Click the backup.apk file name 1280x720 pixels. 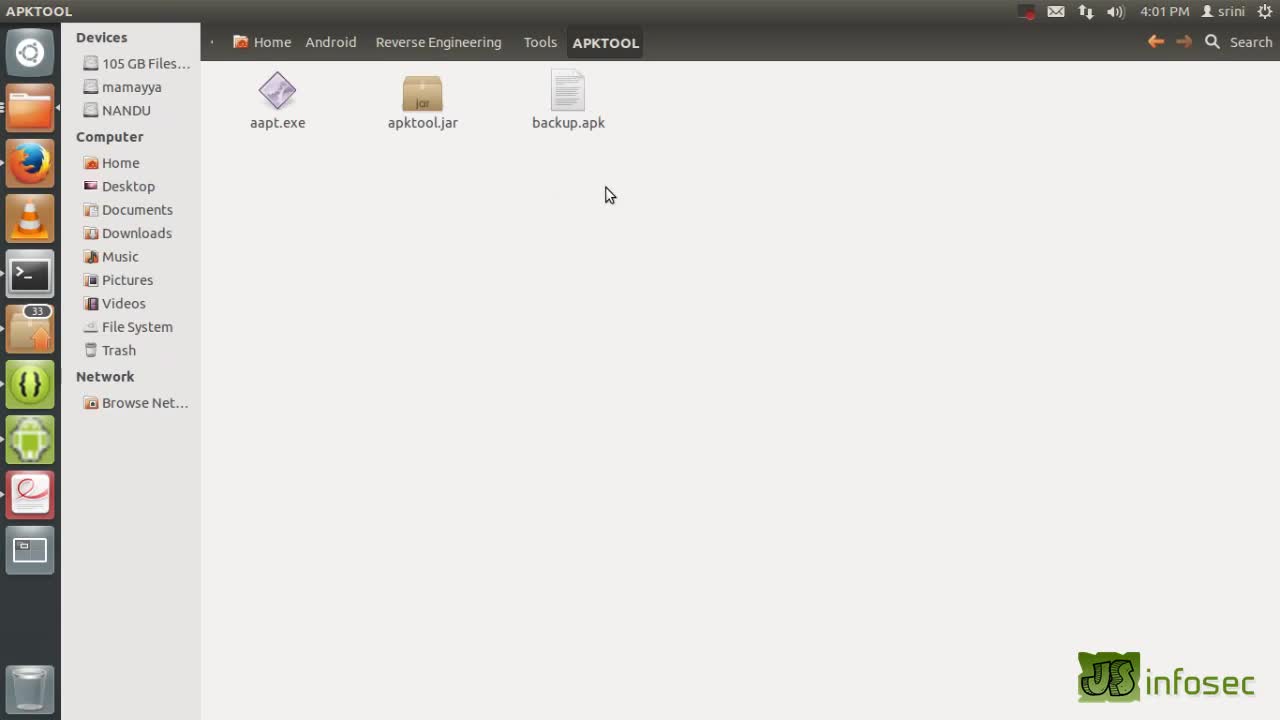click(568, 123)
